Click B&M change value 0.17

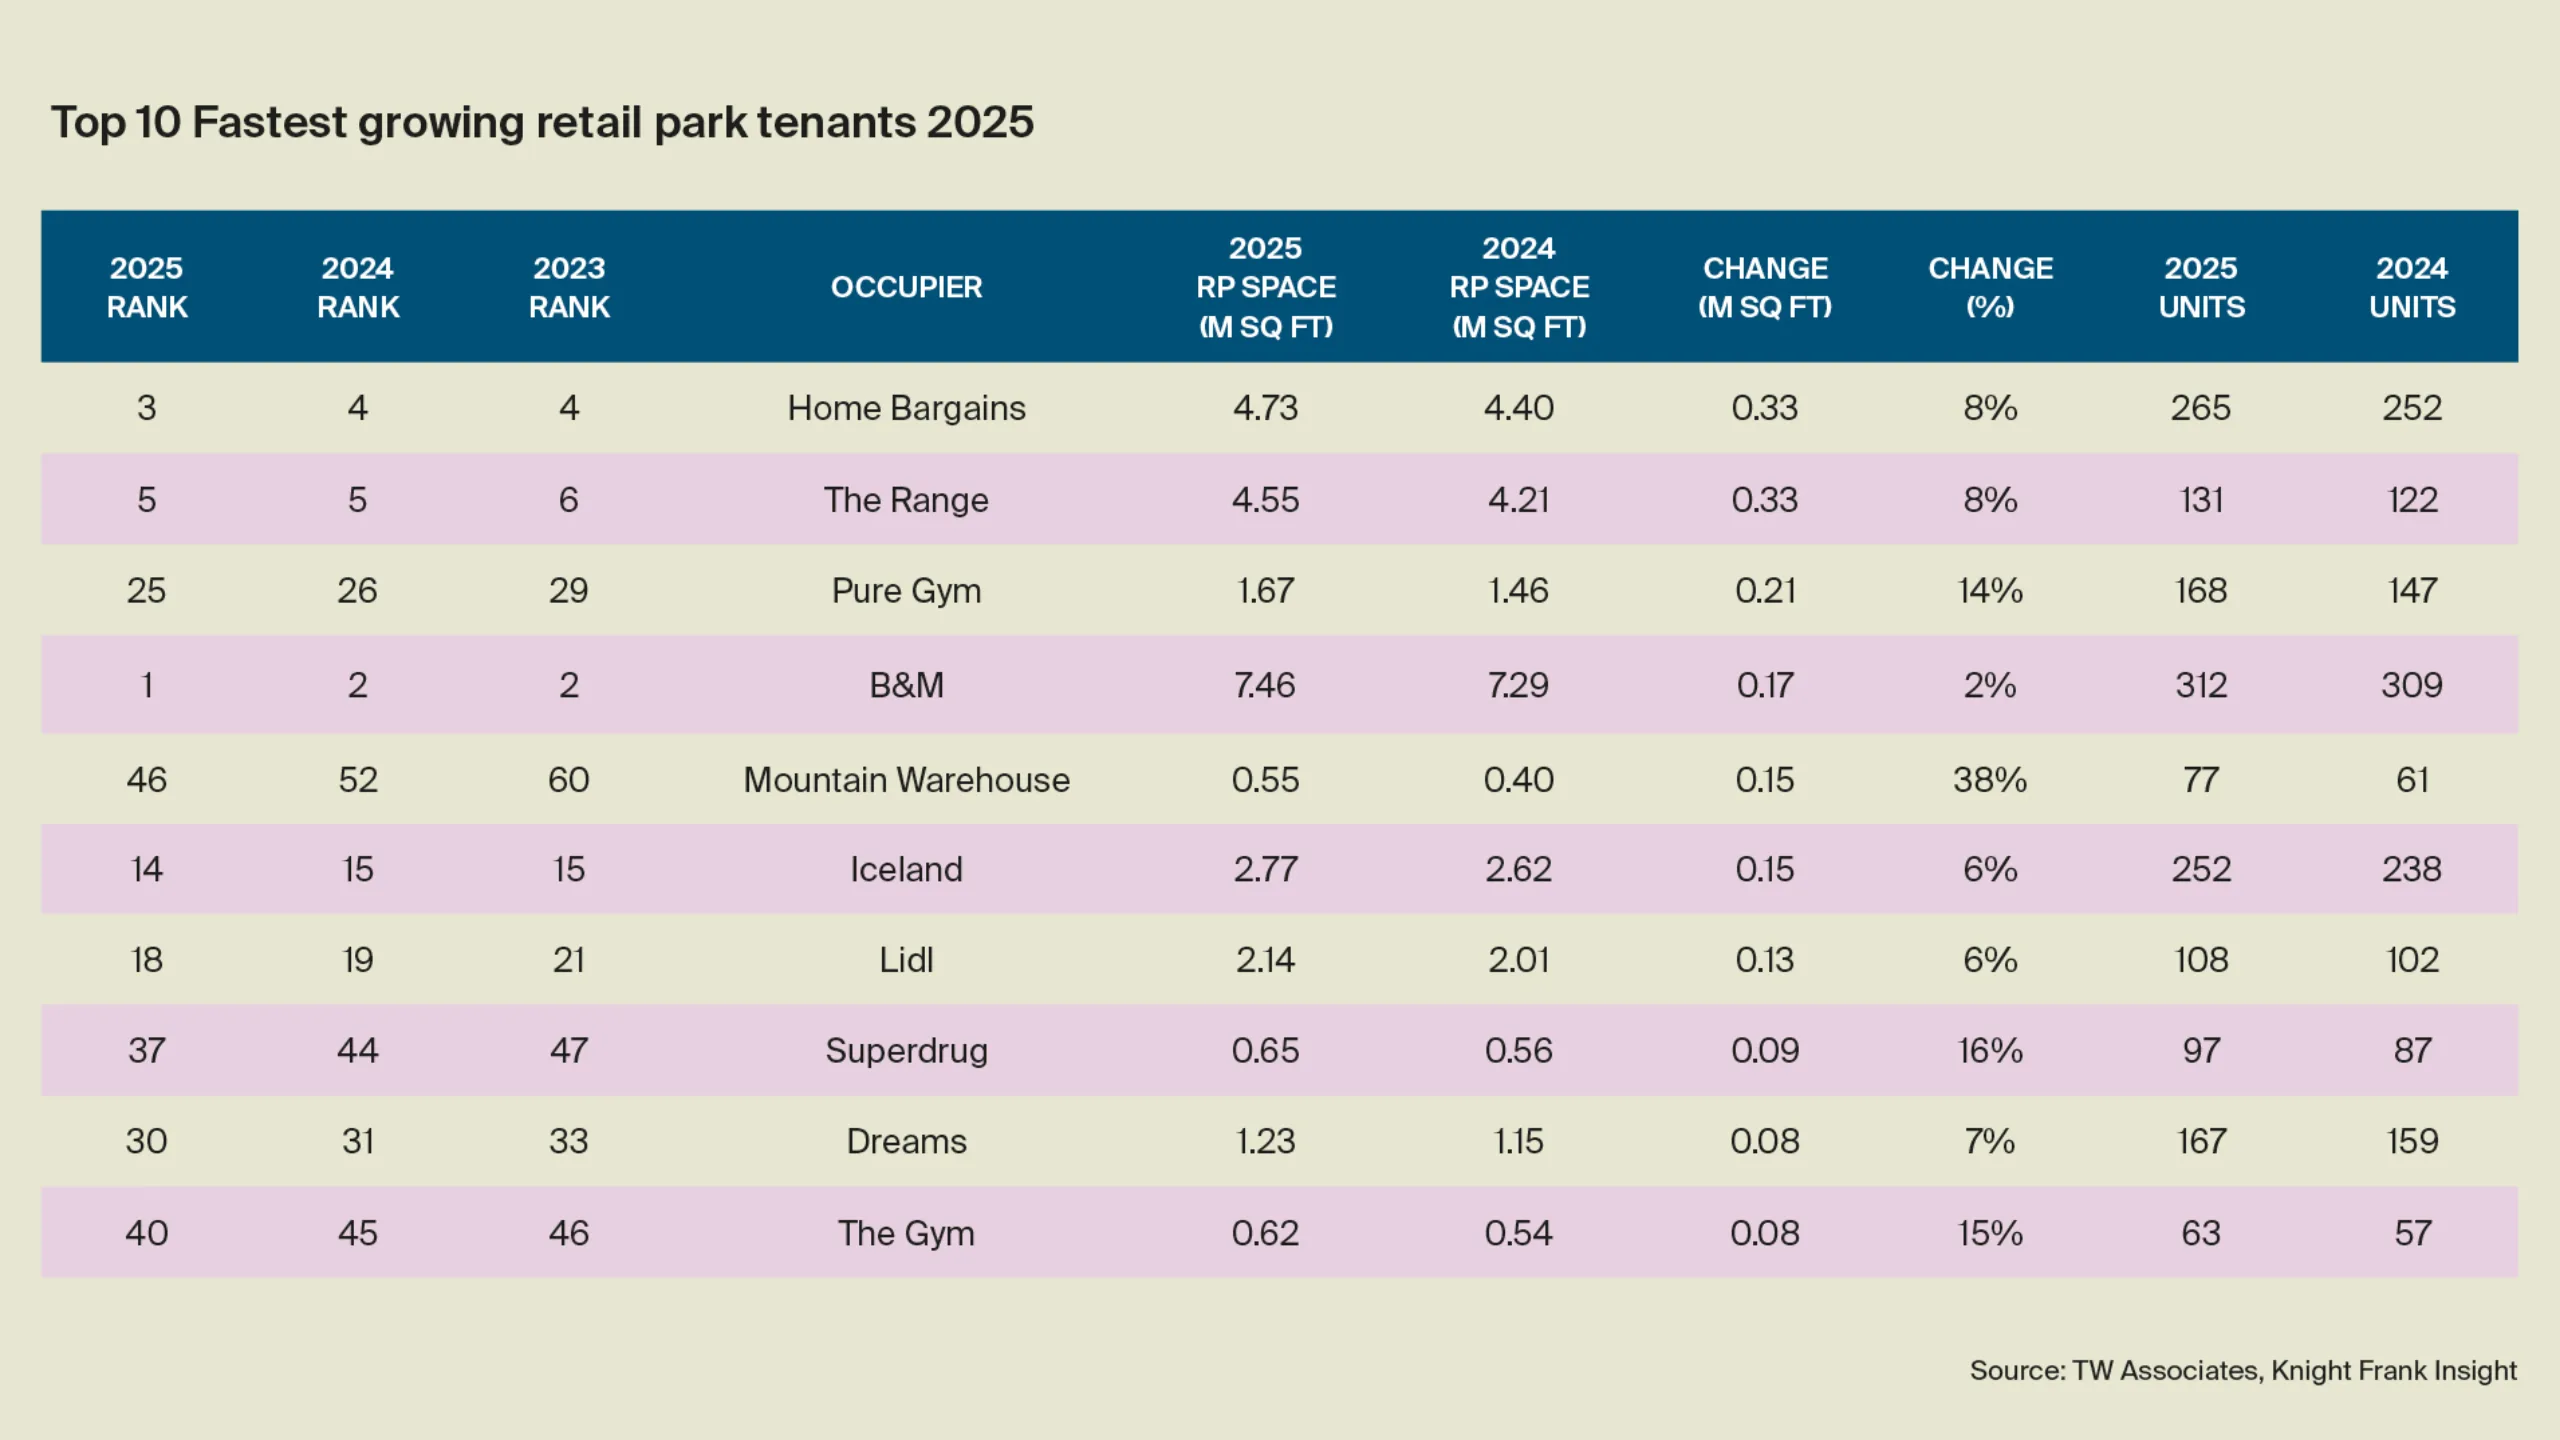[x=1765, y=685]
